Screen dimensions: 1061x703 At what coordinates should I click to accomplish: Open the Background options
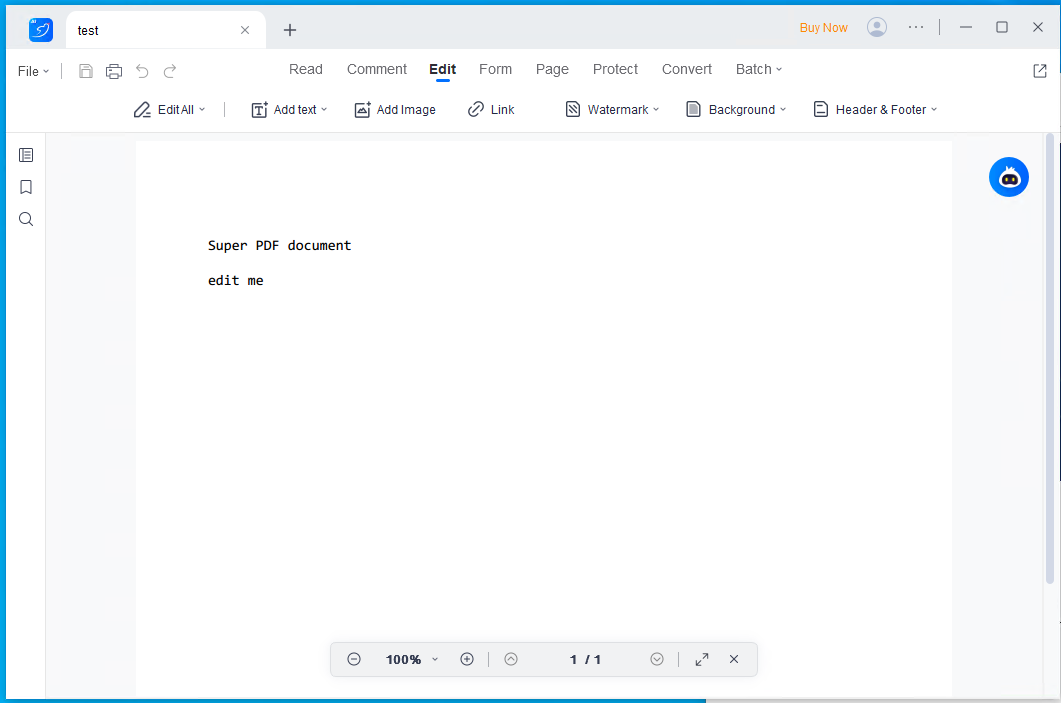click(736, 109)
